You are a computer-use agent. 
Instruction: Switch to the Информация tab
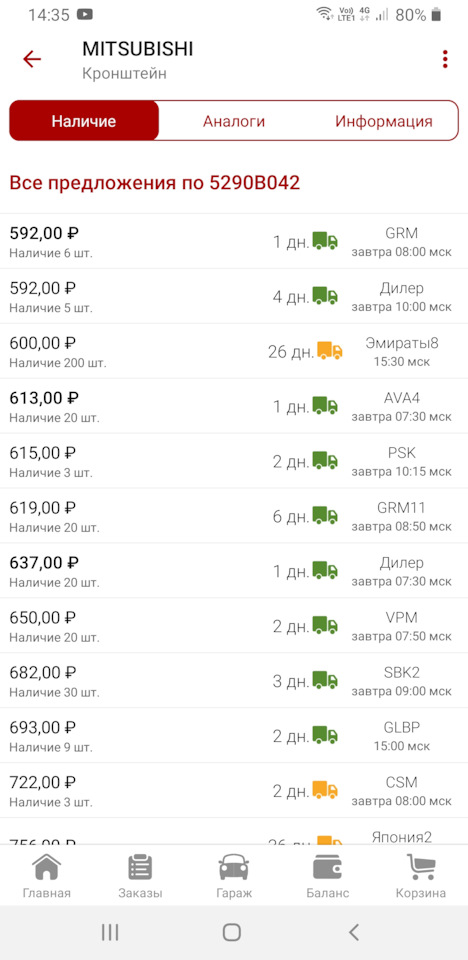coord(383,121)
